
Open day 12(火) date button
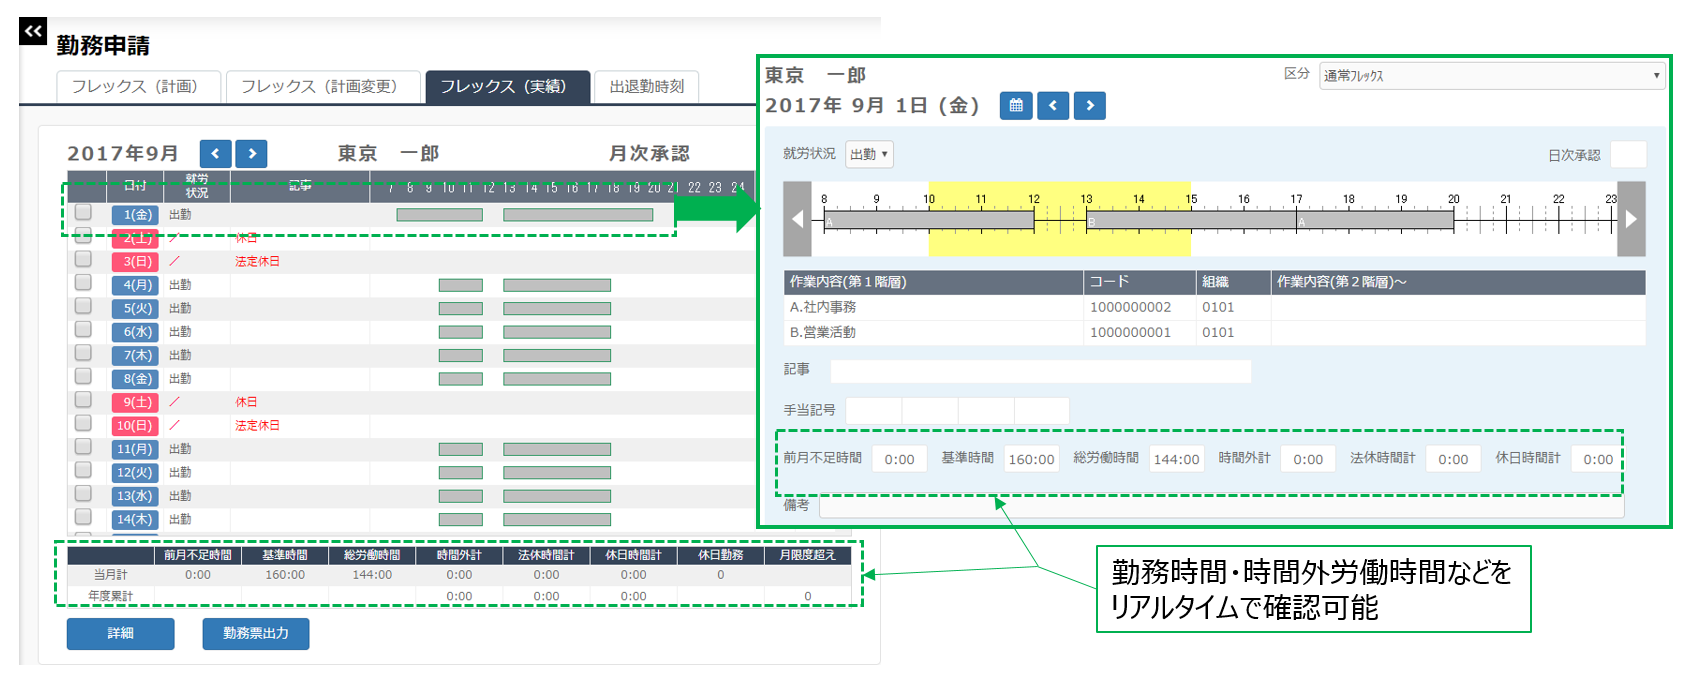[x=135, y=473]
